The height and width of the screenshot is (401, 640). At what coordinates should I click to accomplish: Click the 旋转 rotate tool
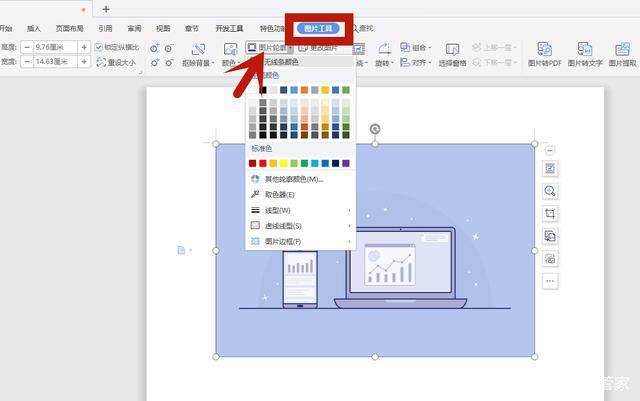tap(384, 55)
